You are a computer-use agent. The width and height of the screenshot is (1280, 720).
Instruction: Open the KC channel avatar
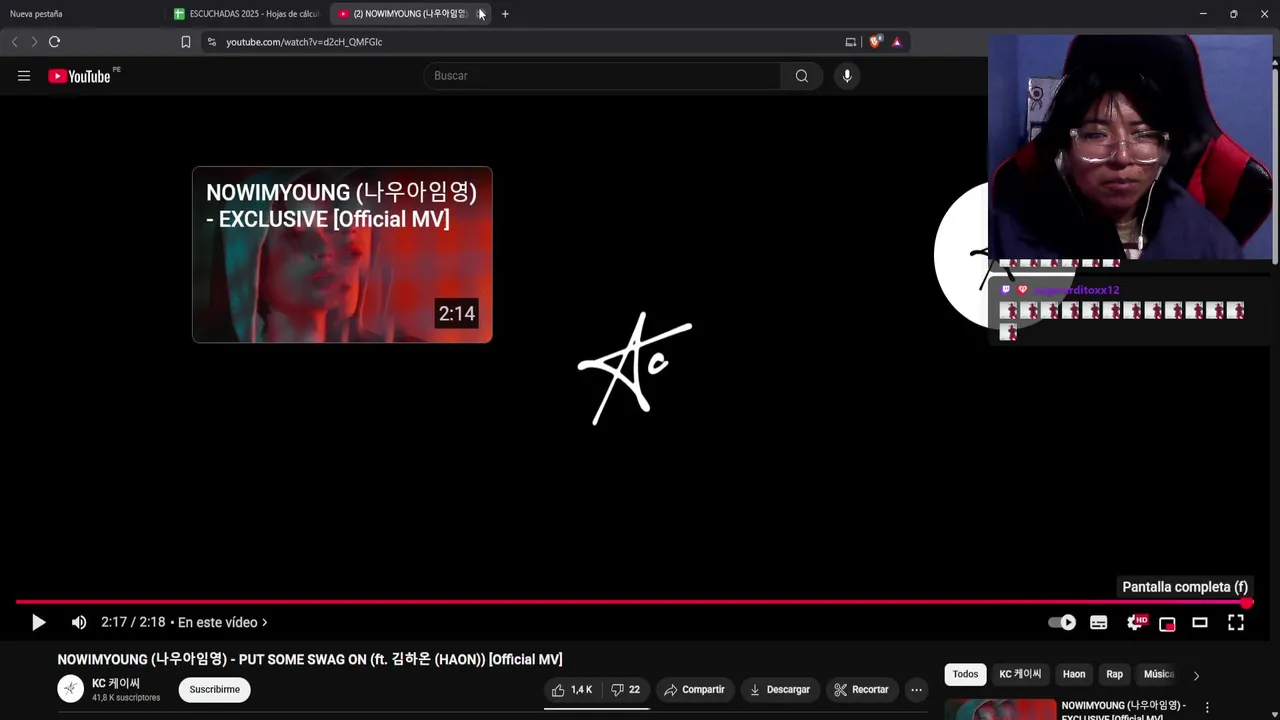70,689
